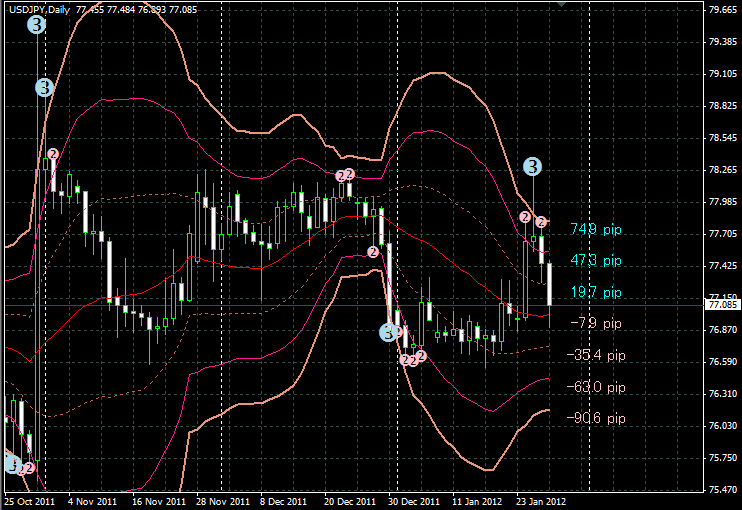Select pink 2 marker cluster below December low
742x510 pixels.
point(413,359)
